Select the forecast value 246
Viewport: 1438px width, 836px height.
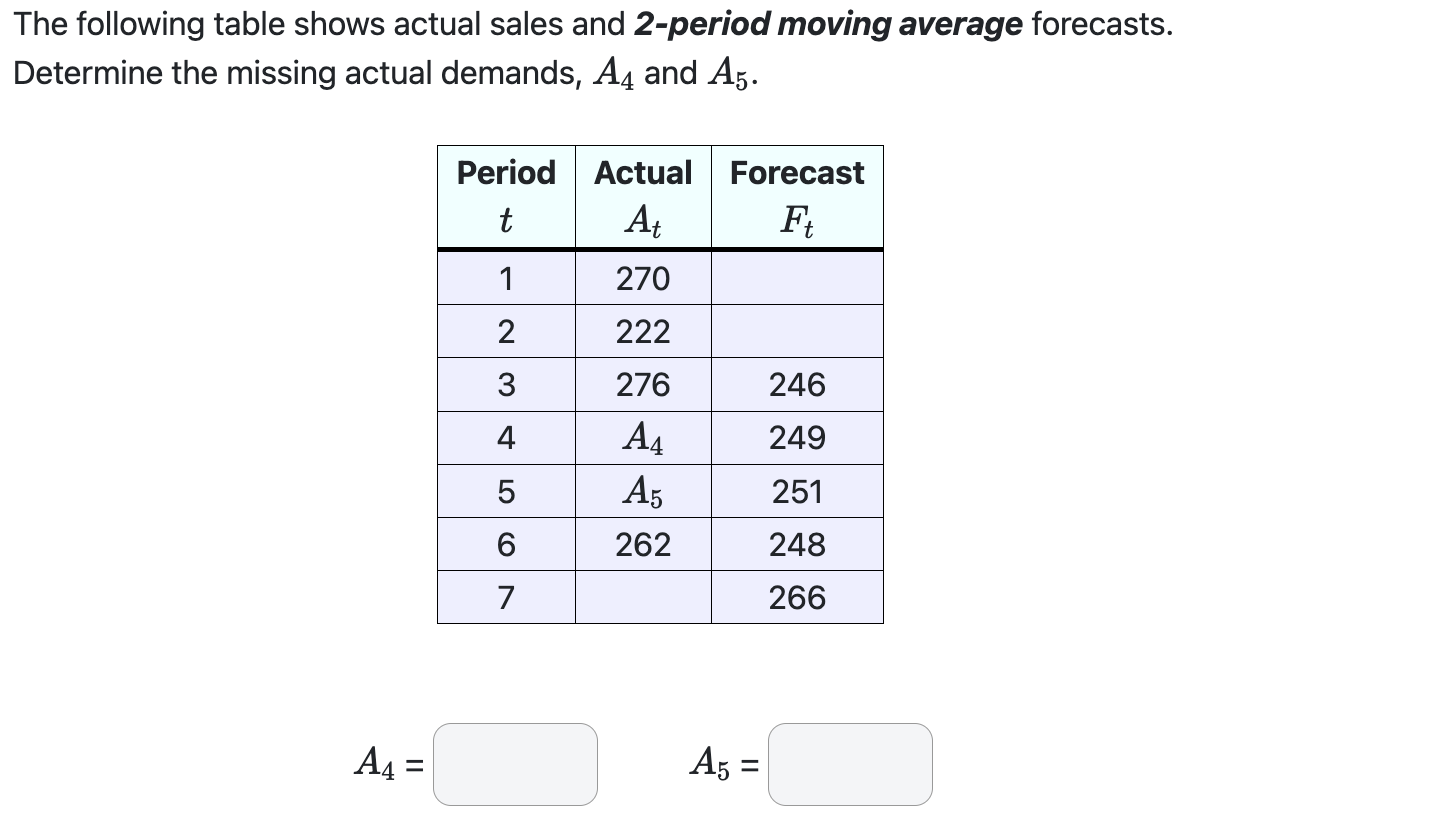(796, 384)
